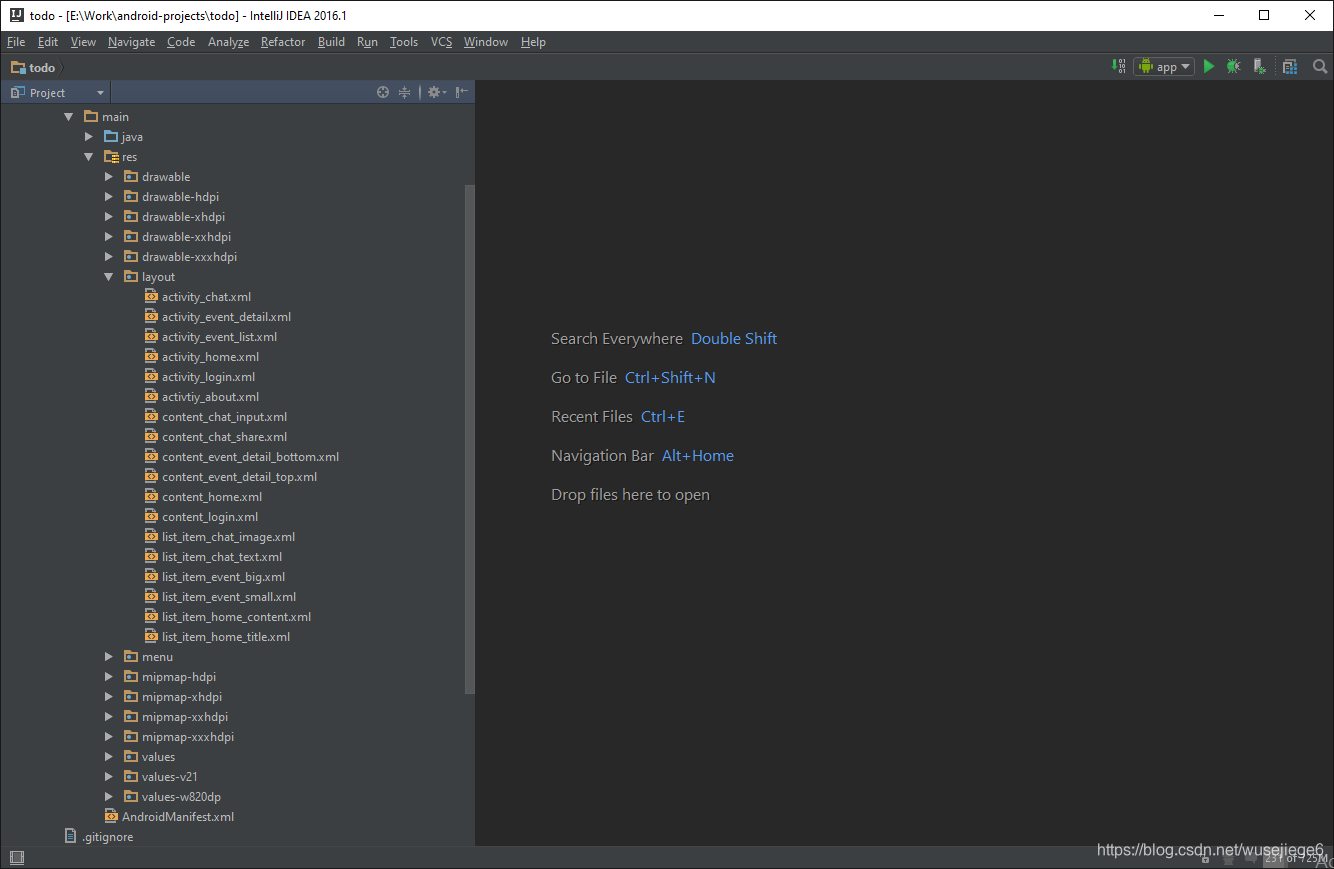The width and height of the screenshot is (1334, 869).
Task: Open the Navigate menu
Action: pyautogui.click(x=131, y=42)
